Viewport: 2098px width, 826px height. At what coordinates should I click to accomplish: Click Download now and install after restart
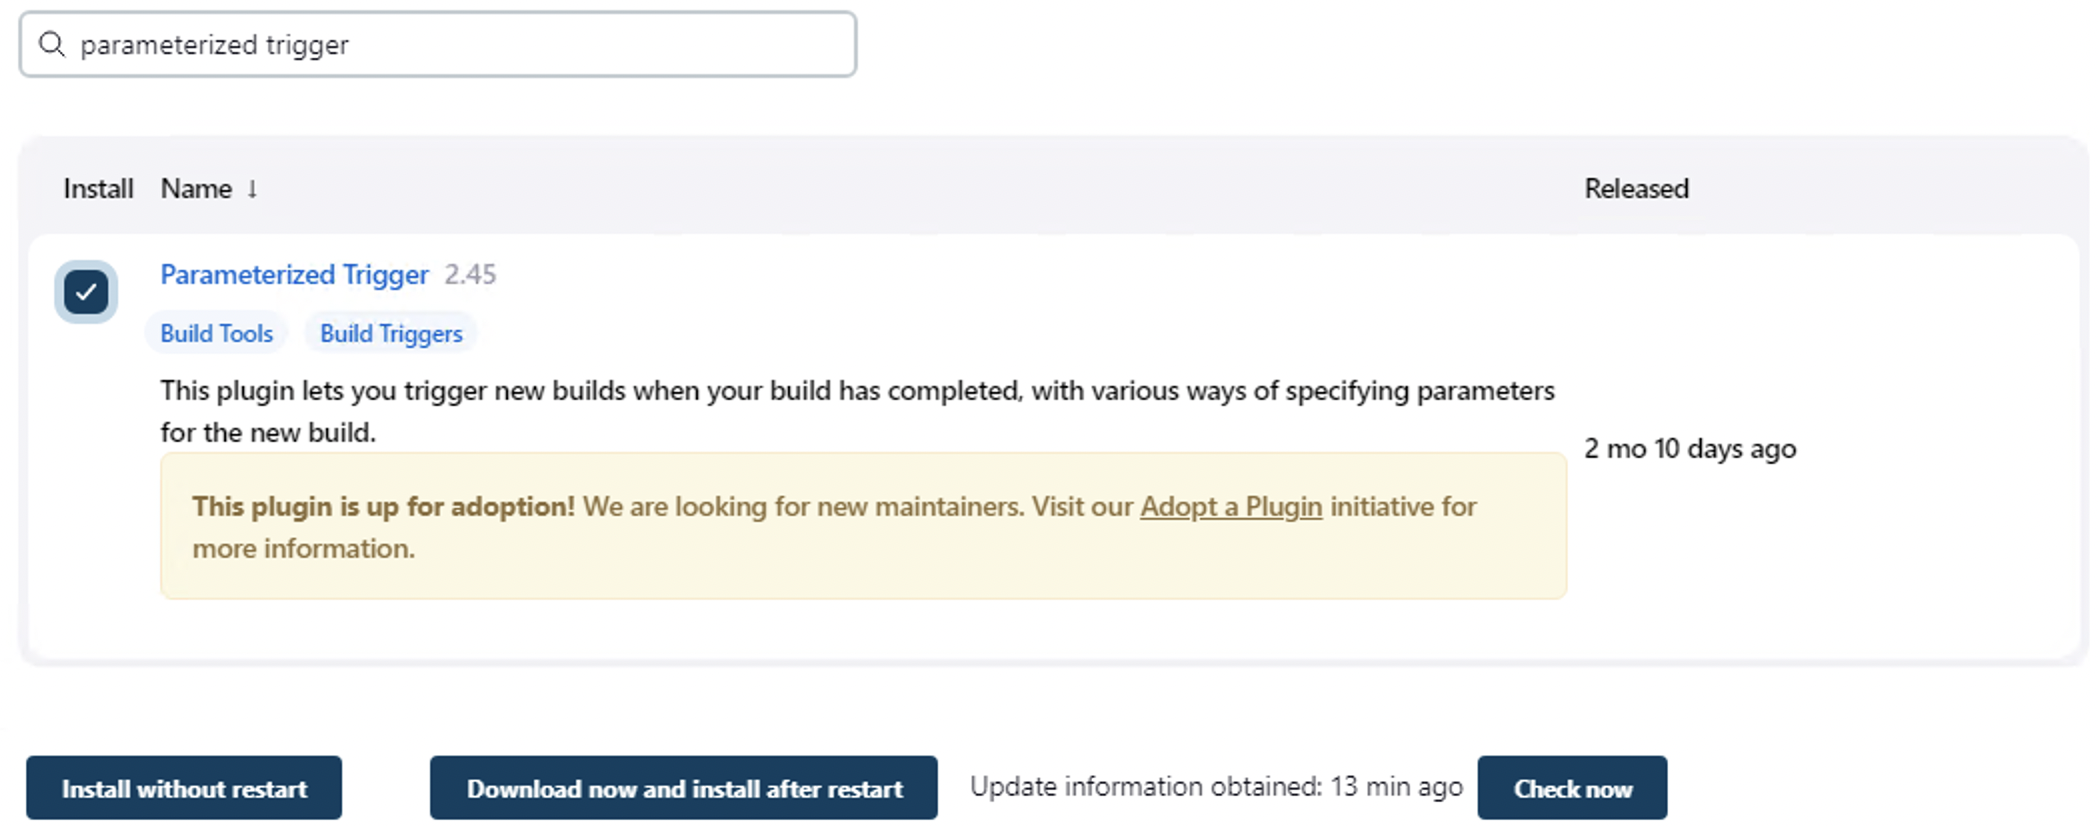tap(684, 789)
